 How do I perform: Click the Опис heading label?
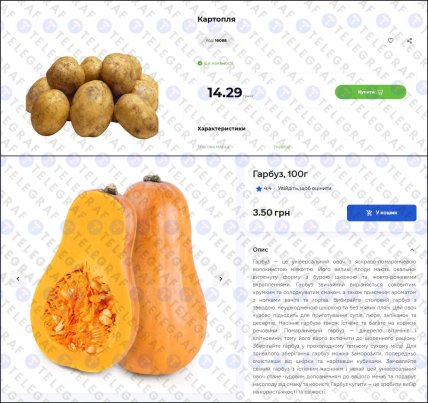260,250
